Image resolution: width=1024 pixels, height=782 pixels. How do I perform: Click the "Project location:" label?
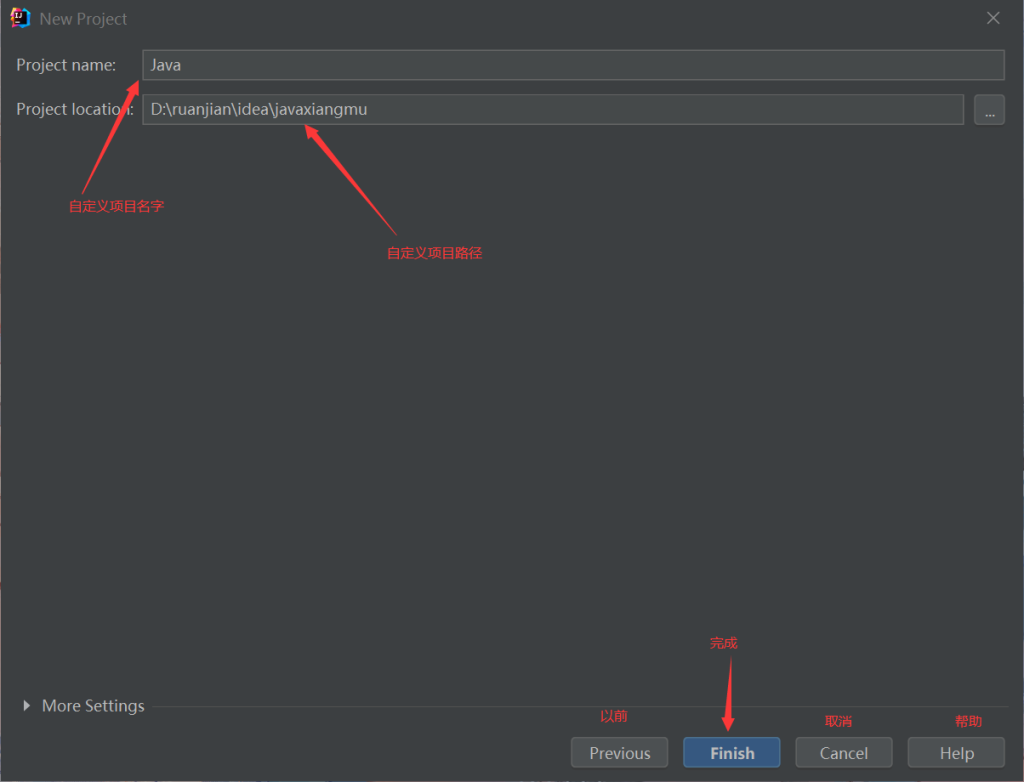coord(74,109)
